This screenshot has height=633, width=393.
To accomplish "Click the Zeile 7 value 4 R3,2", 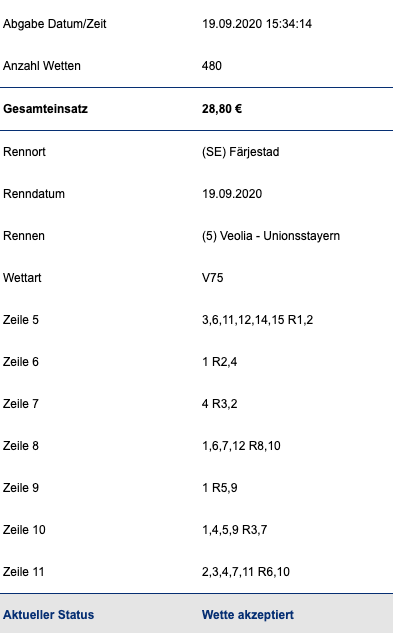I will point(219,404).
